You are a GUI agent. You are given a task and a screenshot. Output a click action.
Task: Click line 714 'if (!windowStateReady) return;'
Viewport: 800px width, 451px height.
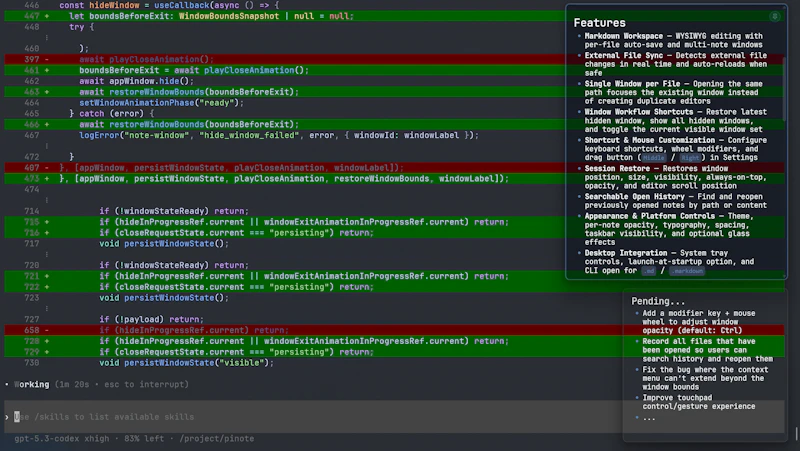click(x=174, y=211)
